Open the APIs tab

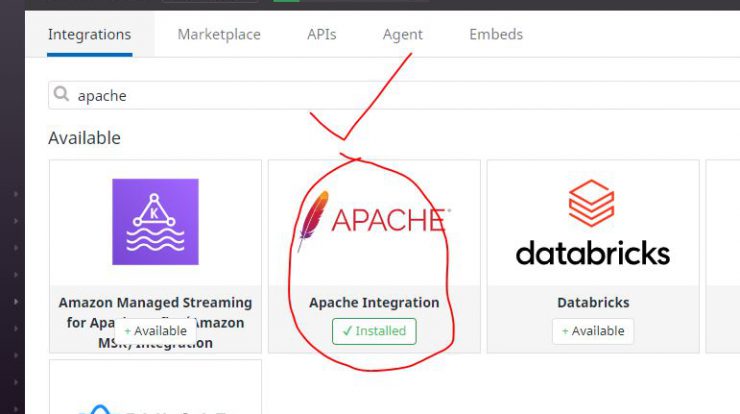tap(321, 34)
